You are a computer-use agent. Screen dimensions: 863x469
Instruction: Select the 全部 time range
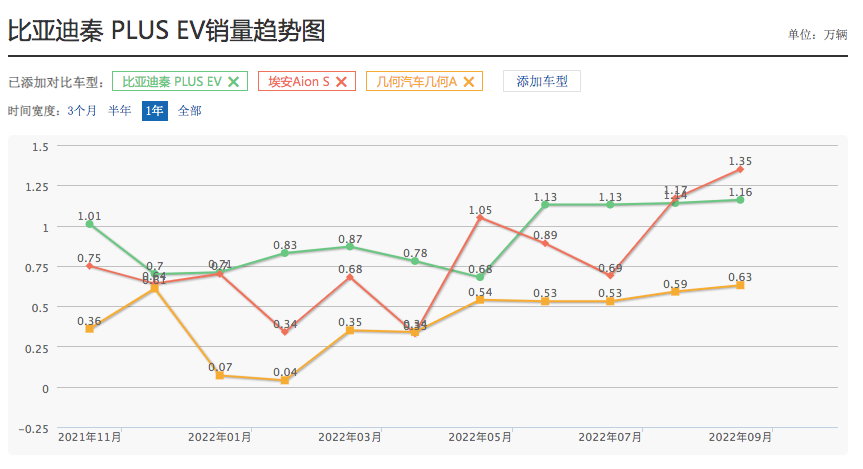189,111
